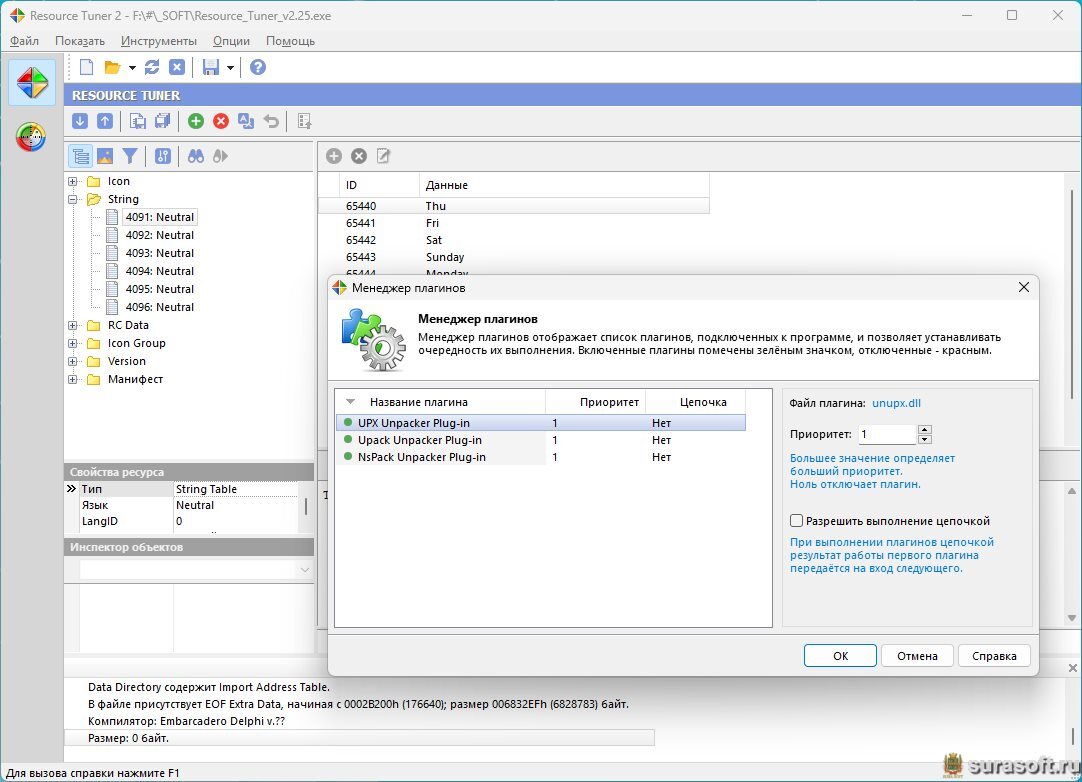Click the Приоритет value input field
This screenshot has height=782, width=1082.
(x=887, y=434)
